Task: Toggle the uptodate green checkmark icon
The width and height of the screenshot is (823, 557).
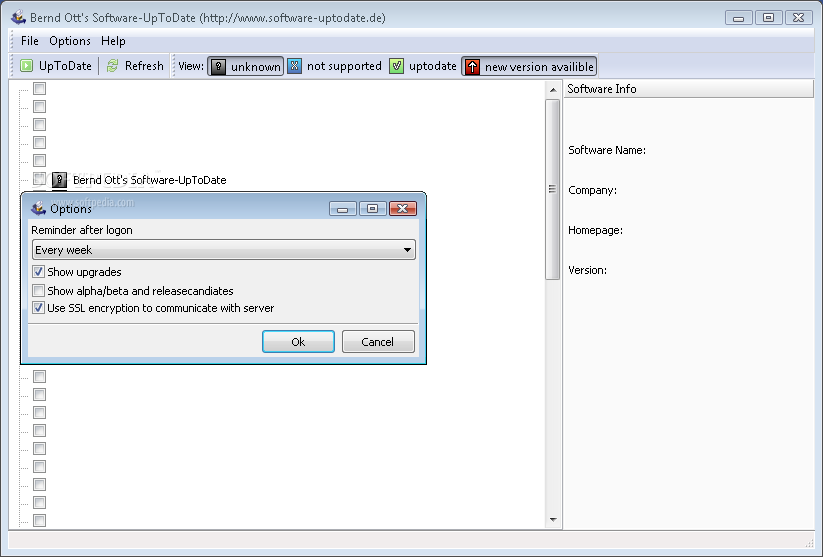Action: tap(397, 66)
